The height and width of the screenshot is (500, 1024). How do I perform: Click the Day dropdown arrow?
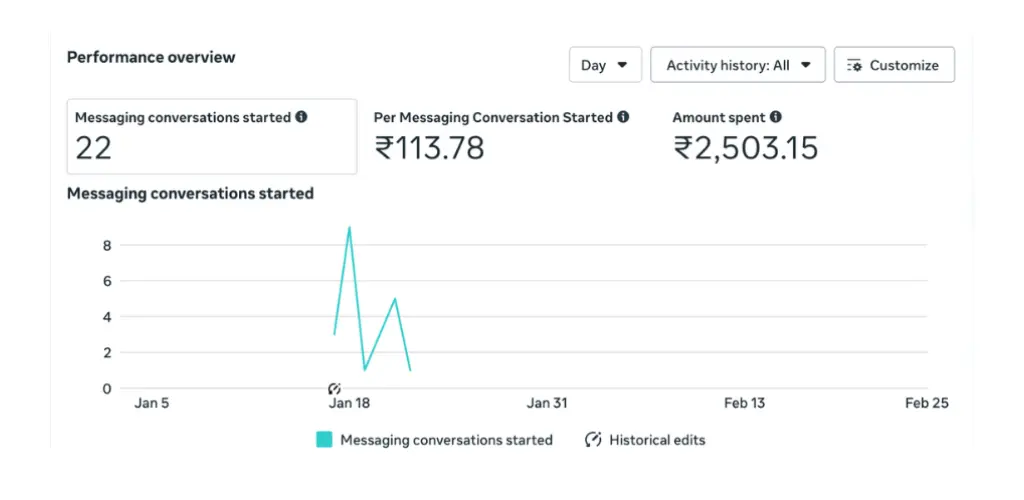622,65
